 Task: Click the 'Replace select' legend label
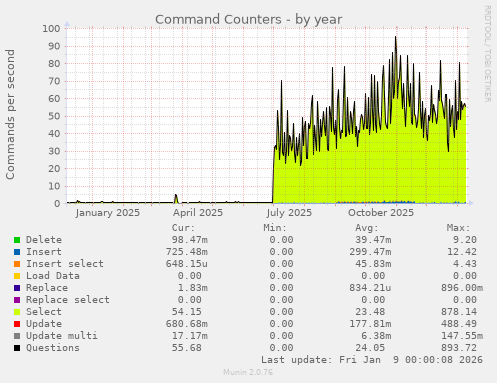[68, 300]
